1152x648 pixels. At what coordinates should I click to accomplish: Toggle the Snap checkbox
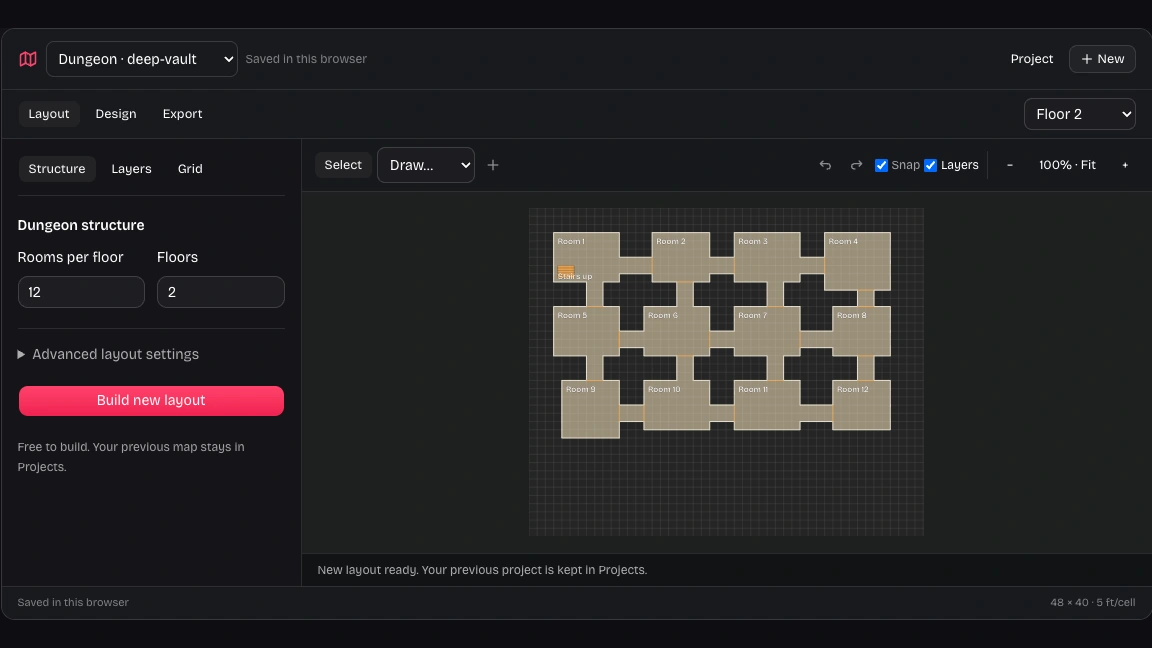(x=882, y=165)
